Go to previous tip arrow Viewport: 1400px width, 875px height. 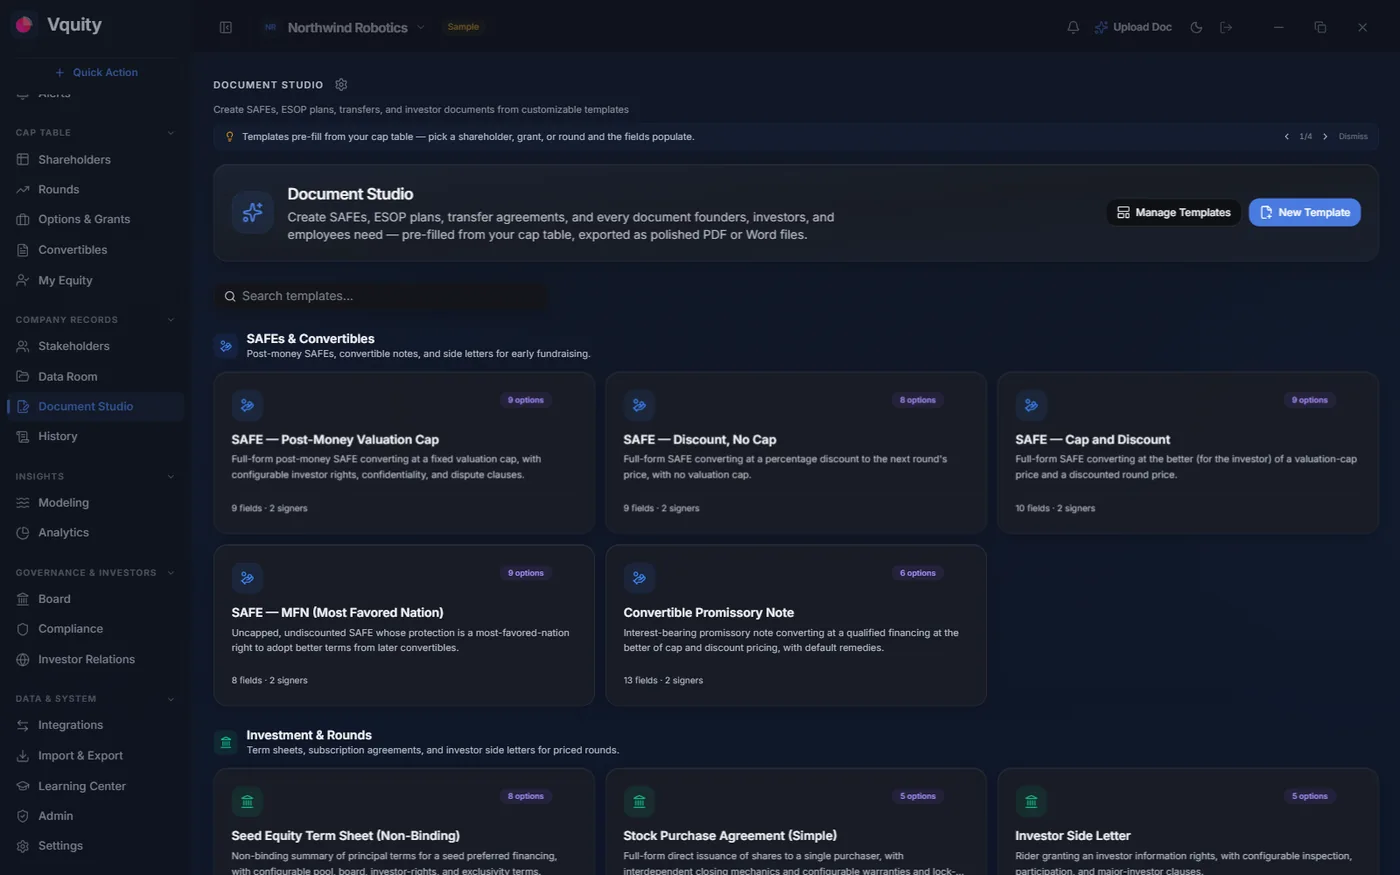coord(1286,137)
